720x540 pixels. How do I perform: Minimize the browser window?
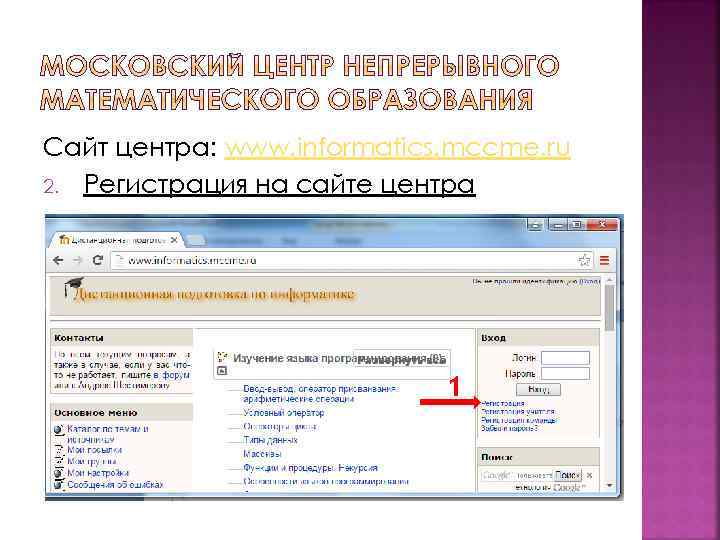(558, 225)
